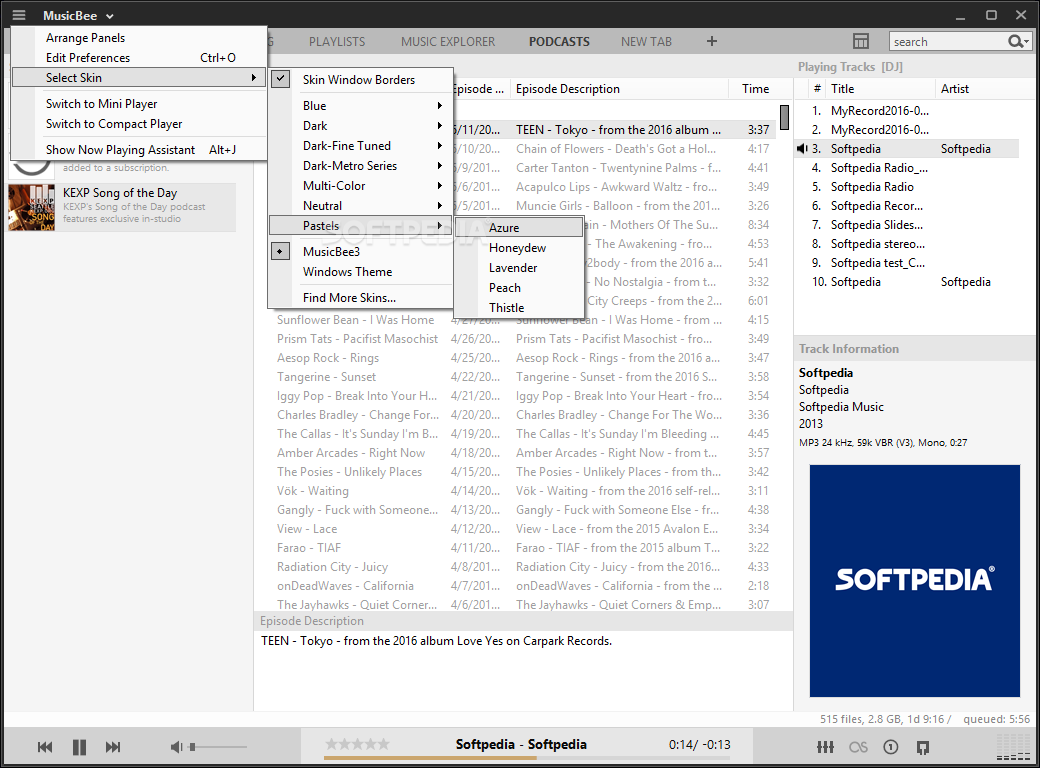Click the repeat-one circle icon

891,747
